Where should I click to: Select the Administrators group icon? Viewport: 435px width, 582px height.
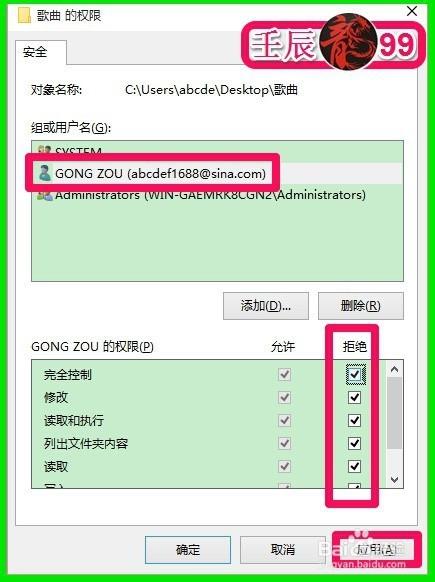pyautogui.click(x=45, y=196)
